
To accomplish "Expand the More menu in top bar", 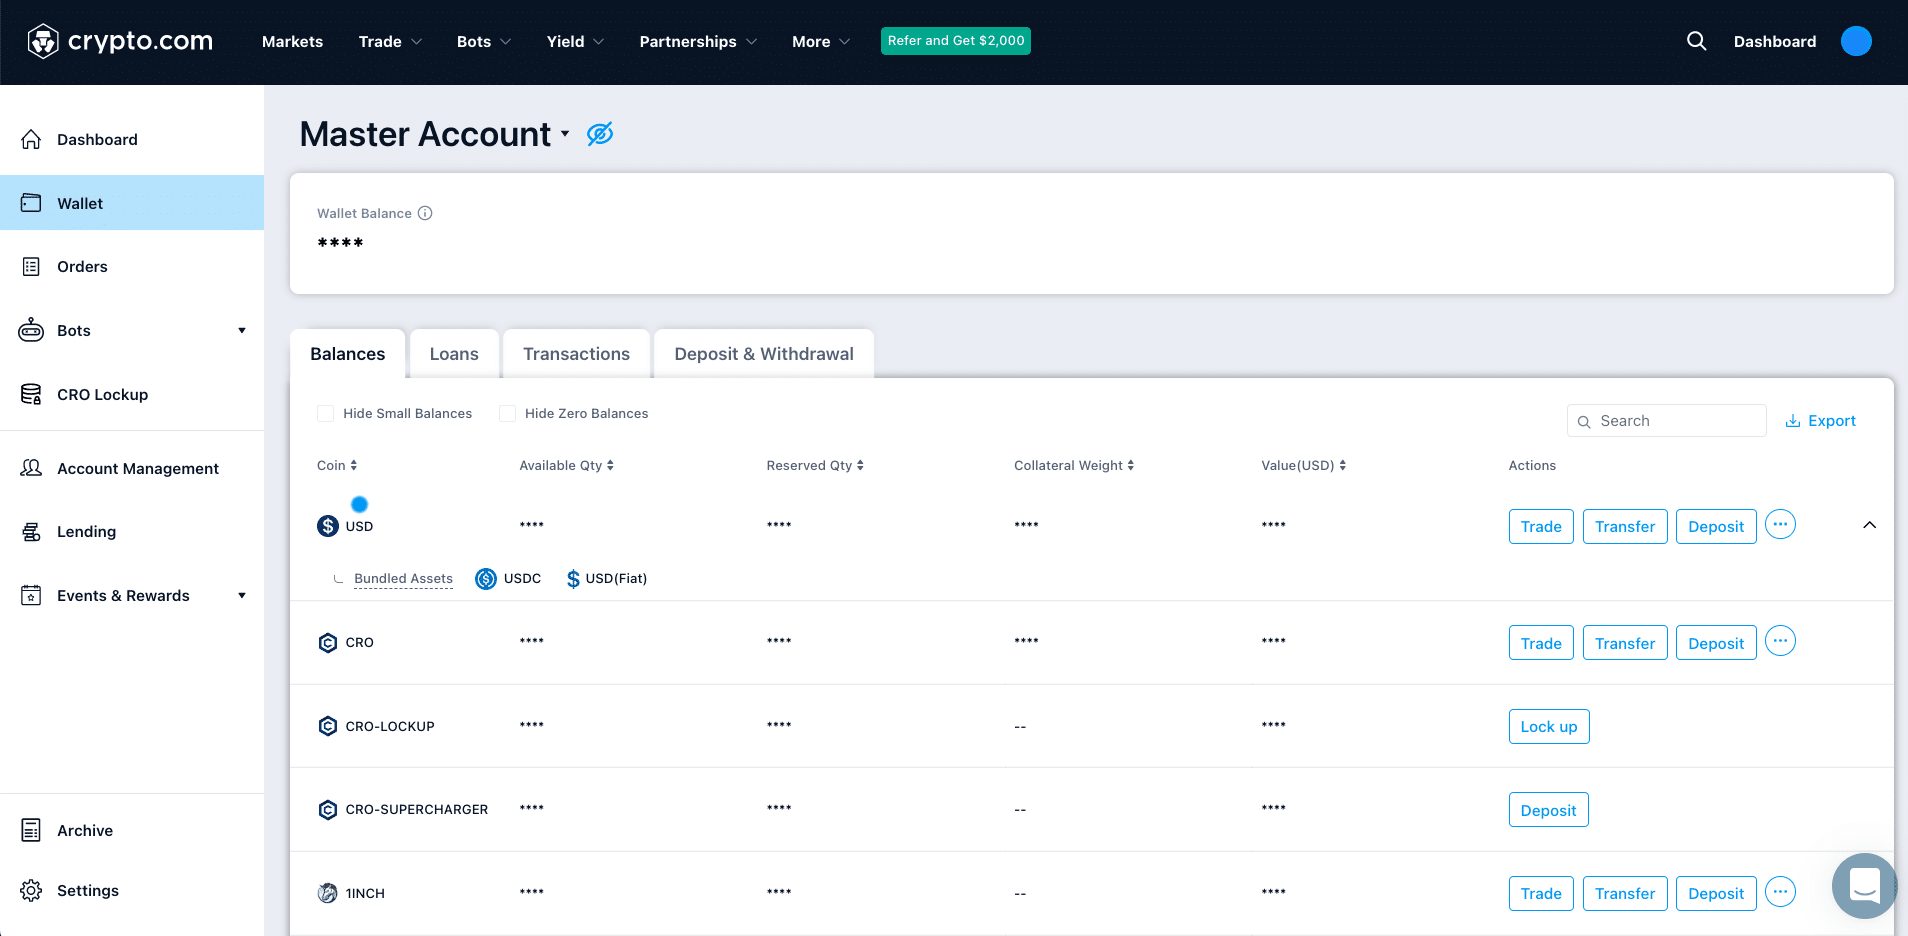I will pyautogui.click(x=821, y=41).
